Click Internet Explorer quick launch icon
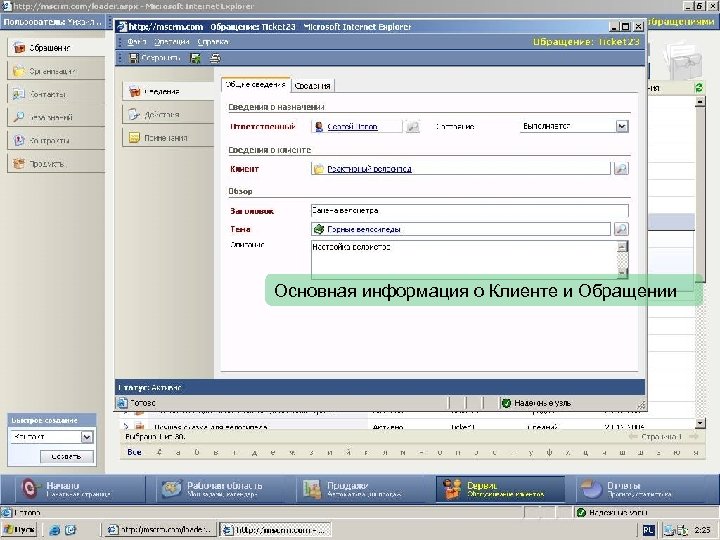This screenshot has width=720, height=540. click(54, 530)
